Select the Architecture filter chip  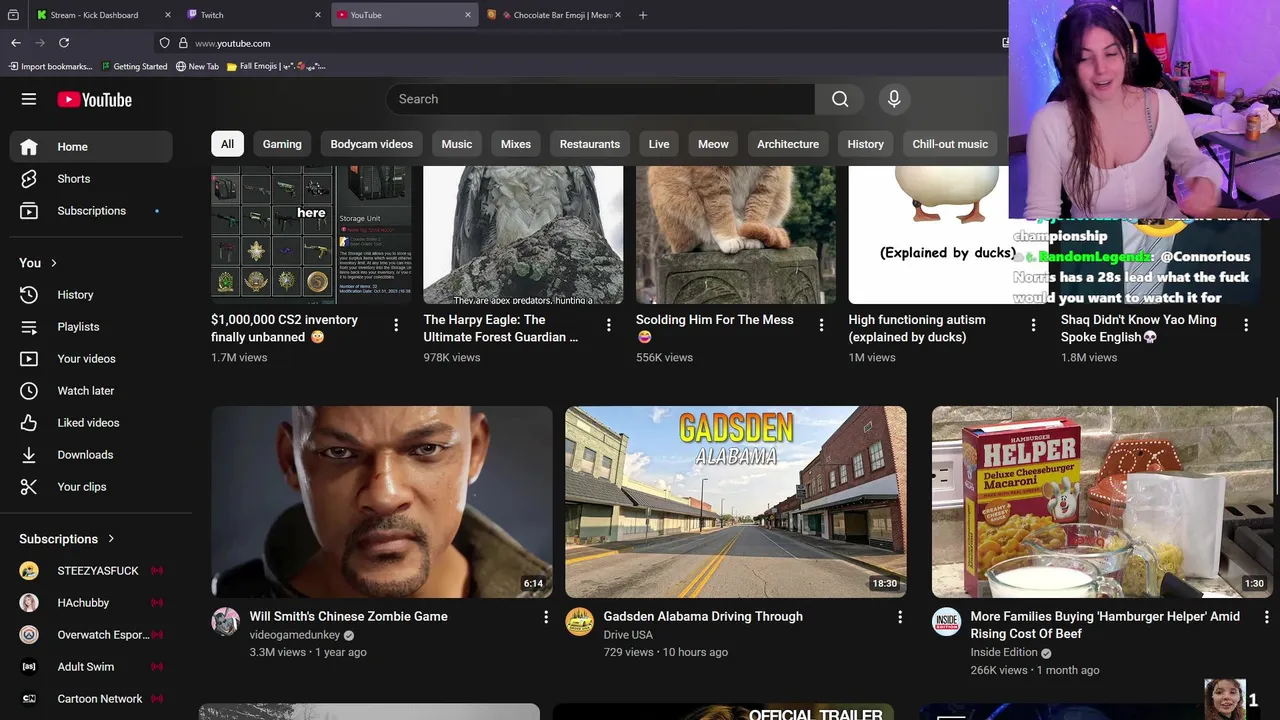[788, 144]
